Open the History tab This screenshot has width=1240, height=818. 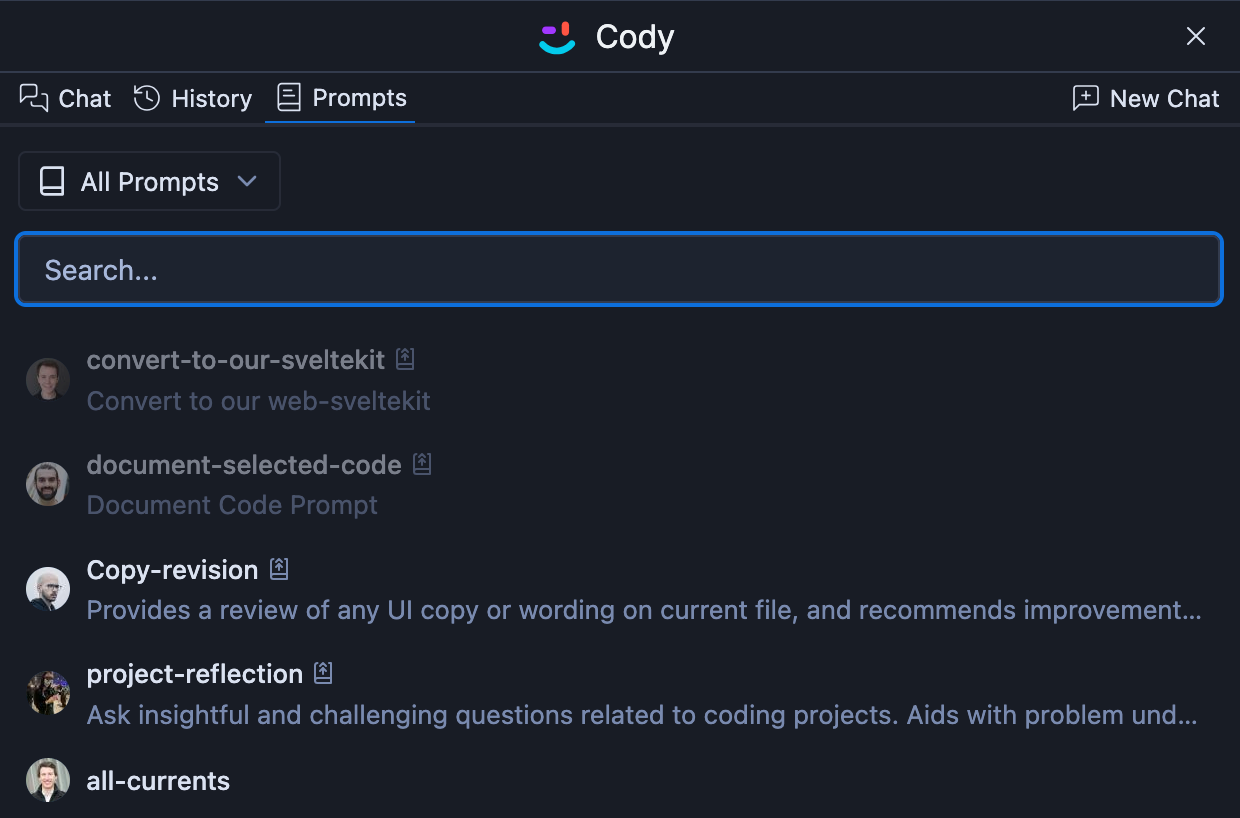pyautogui.click(x=193, y=98)
